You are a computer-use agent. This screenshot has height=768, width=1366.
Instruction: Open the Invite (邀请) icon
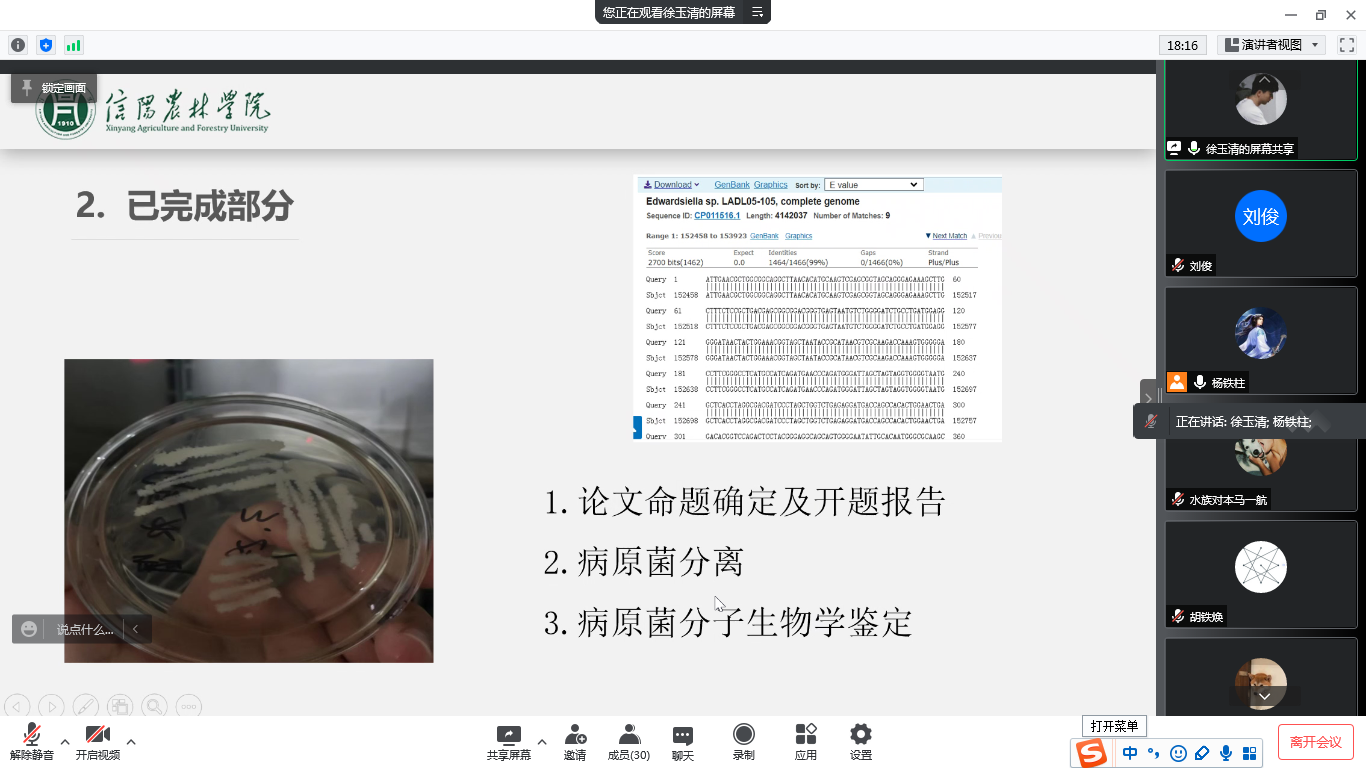tap(575, 742)
